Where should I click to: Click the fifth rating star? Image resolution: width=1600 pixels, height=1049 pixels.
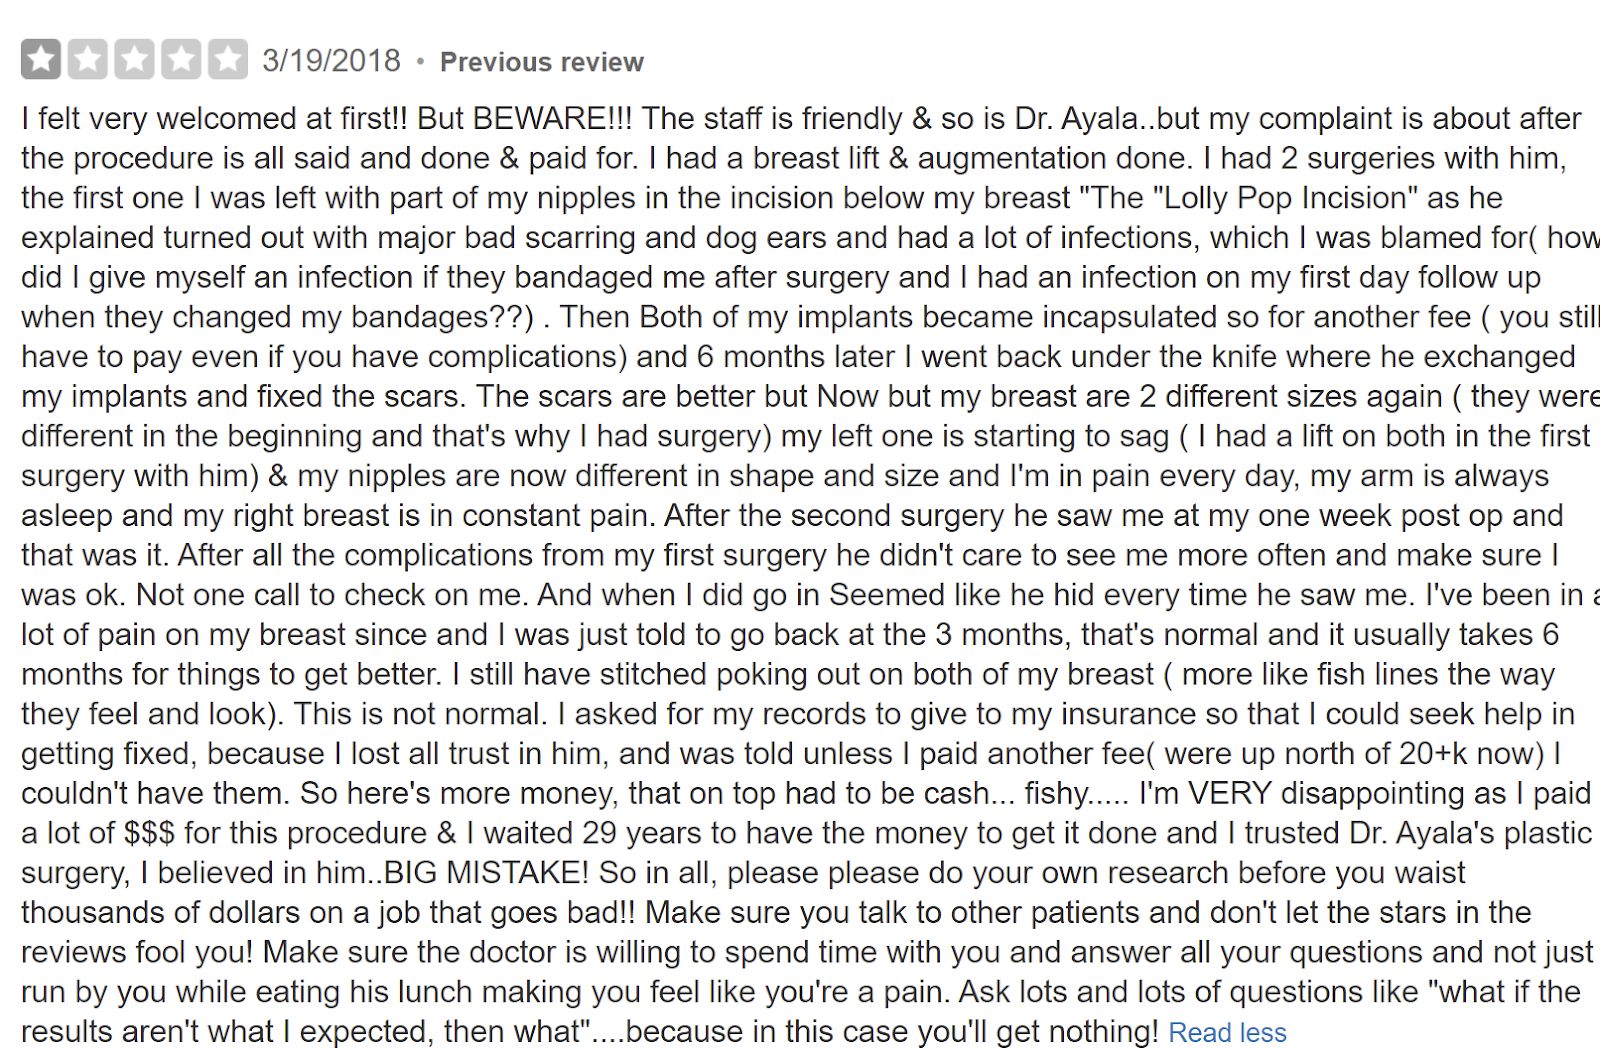pos(228,59)
